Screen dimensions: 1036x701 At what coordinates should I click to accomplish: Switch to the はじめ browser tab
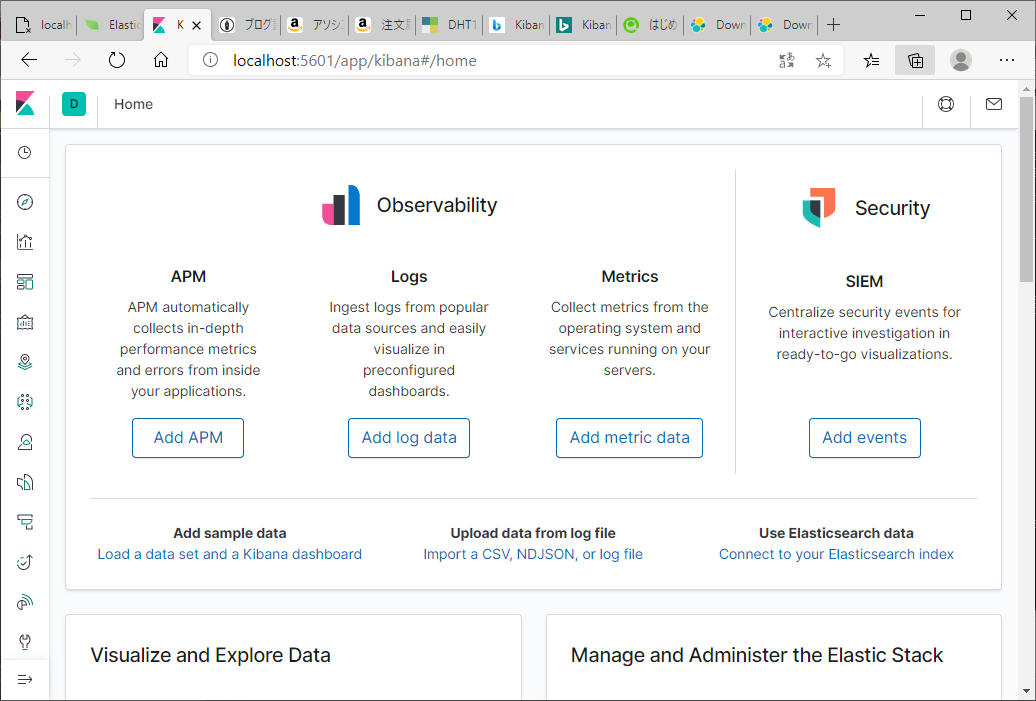pos(651,25)
